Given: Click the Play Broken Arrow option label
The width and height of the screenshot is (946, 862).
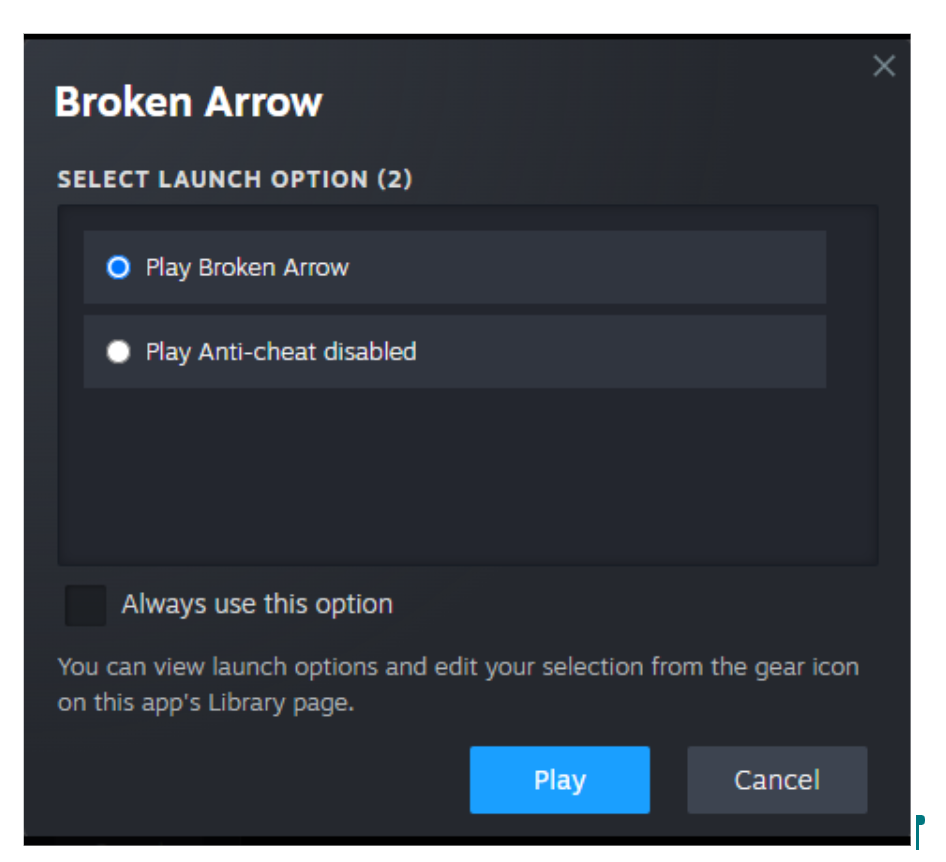Looking at the screenshot, I should pyautogui.click(x=247, y=268).
